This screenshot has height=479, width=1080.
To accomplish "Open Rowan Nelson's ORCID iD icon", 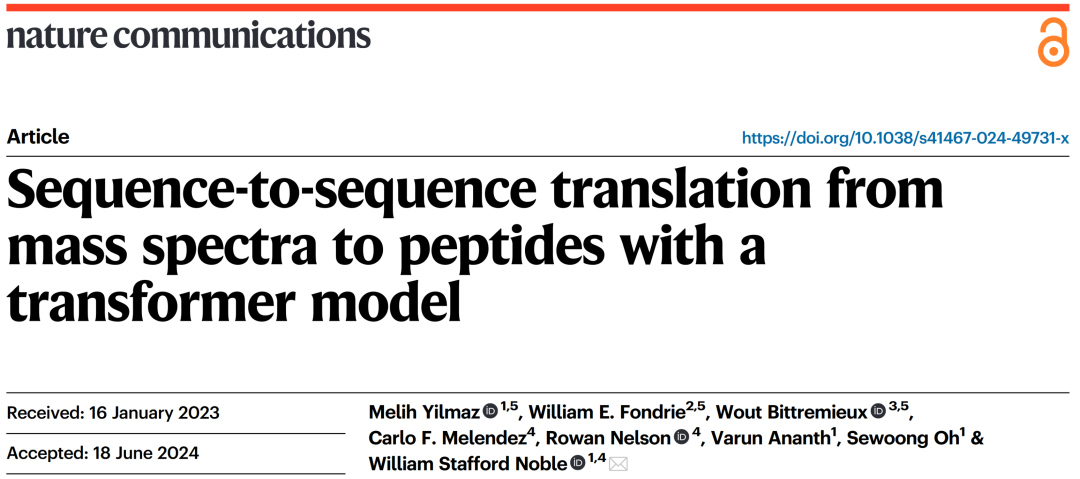I will click(681, 438).
